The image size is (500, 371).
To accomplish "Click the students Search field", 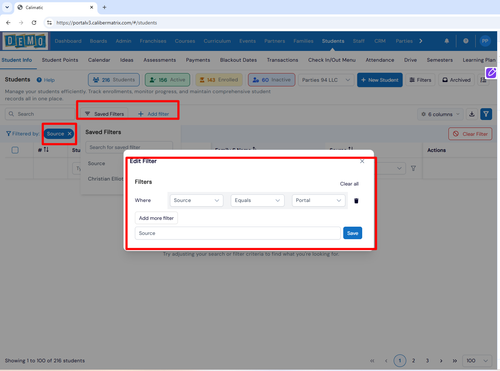I will 40,114.
